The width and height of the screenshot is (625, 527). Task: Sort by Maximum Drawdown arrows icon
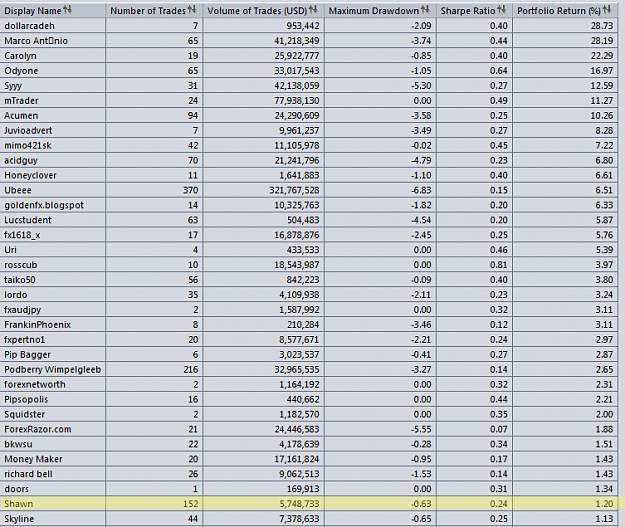click(x=425, y=10)
